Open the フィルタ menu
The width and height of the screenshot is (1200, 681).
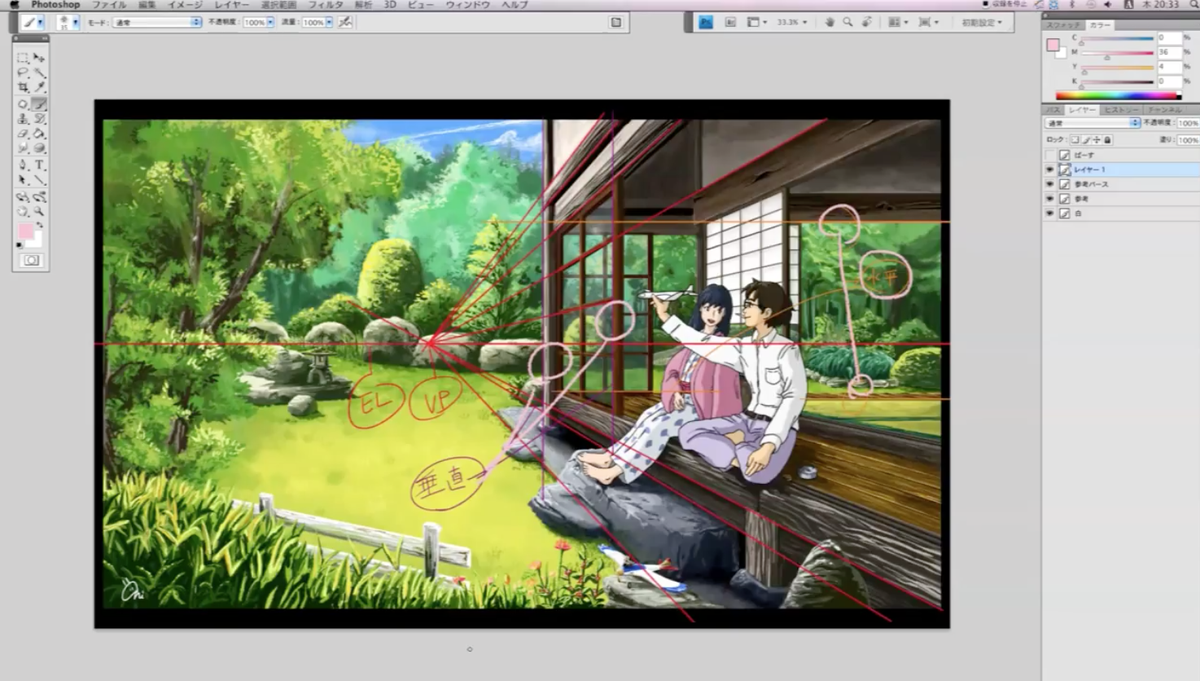tap(326, 5)
